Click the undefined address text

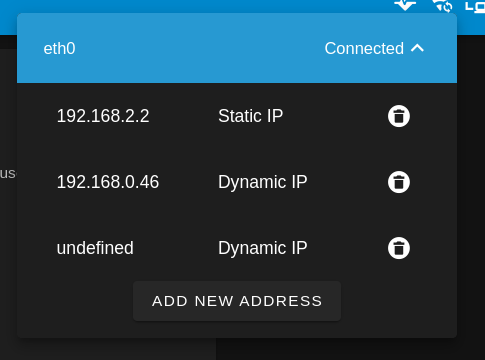pyautogui.click(x=95, y=248)
